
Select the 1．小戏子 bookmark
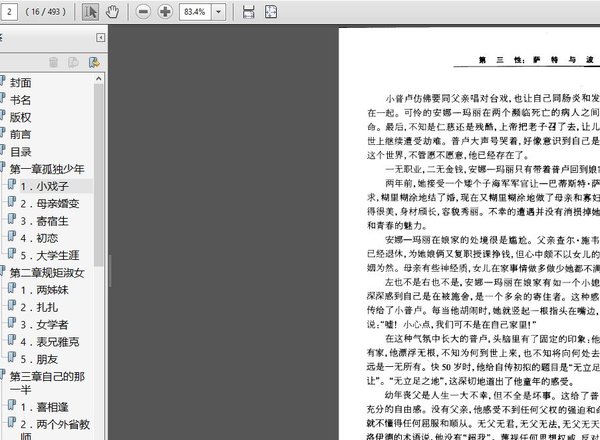tap(44, 186)
